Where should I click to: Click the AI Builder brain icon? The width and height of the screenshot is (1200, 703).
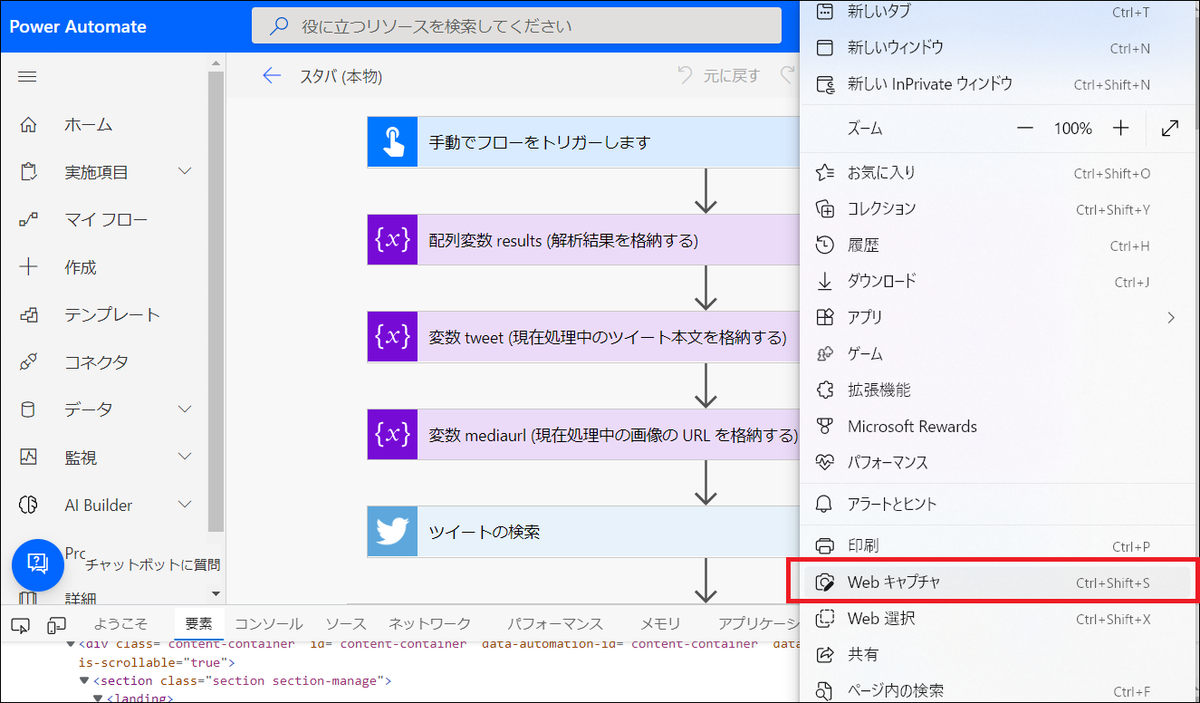[28, 505]
